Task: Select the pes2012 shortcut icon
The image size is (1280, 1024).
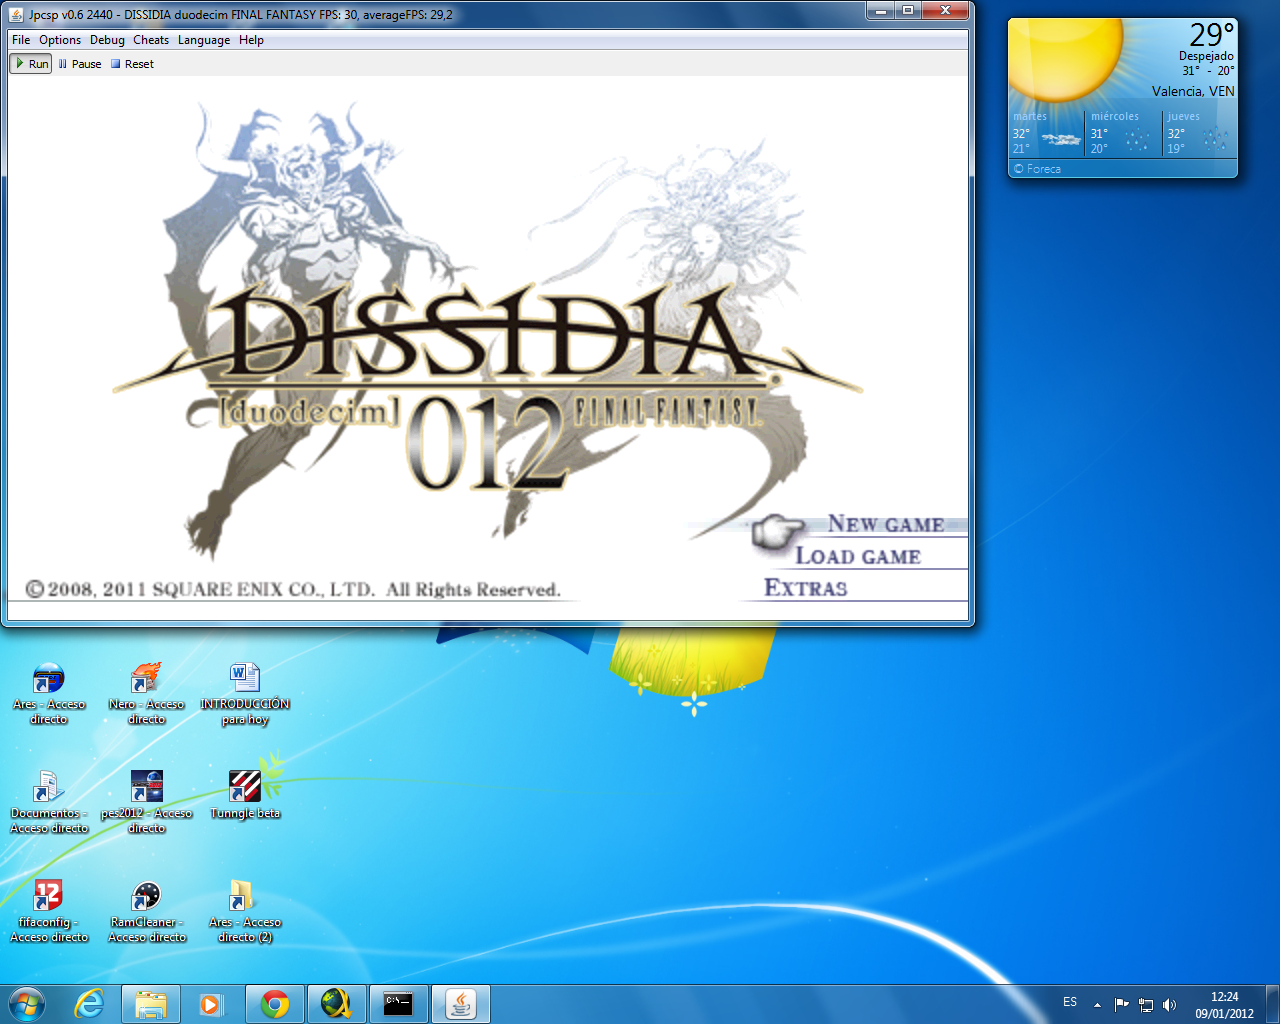Action: (147, 803)
